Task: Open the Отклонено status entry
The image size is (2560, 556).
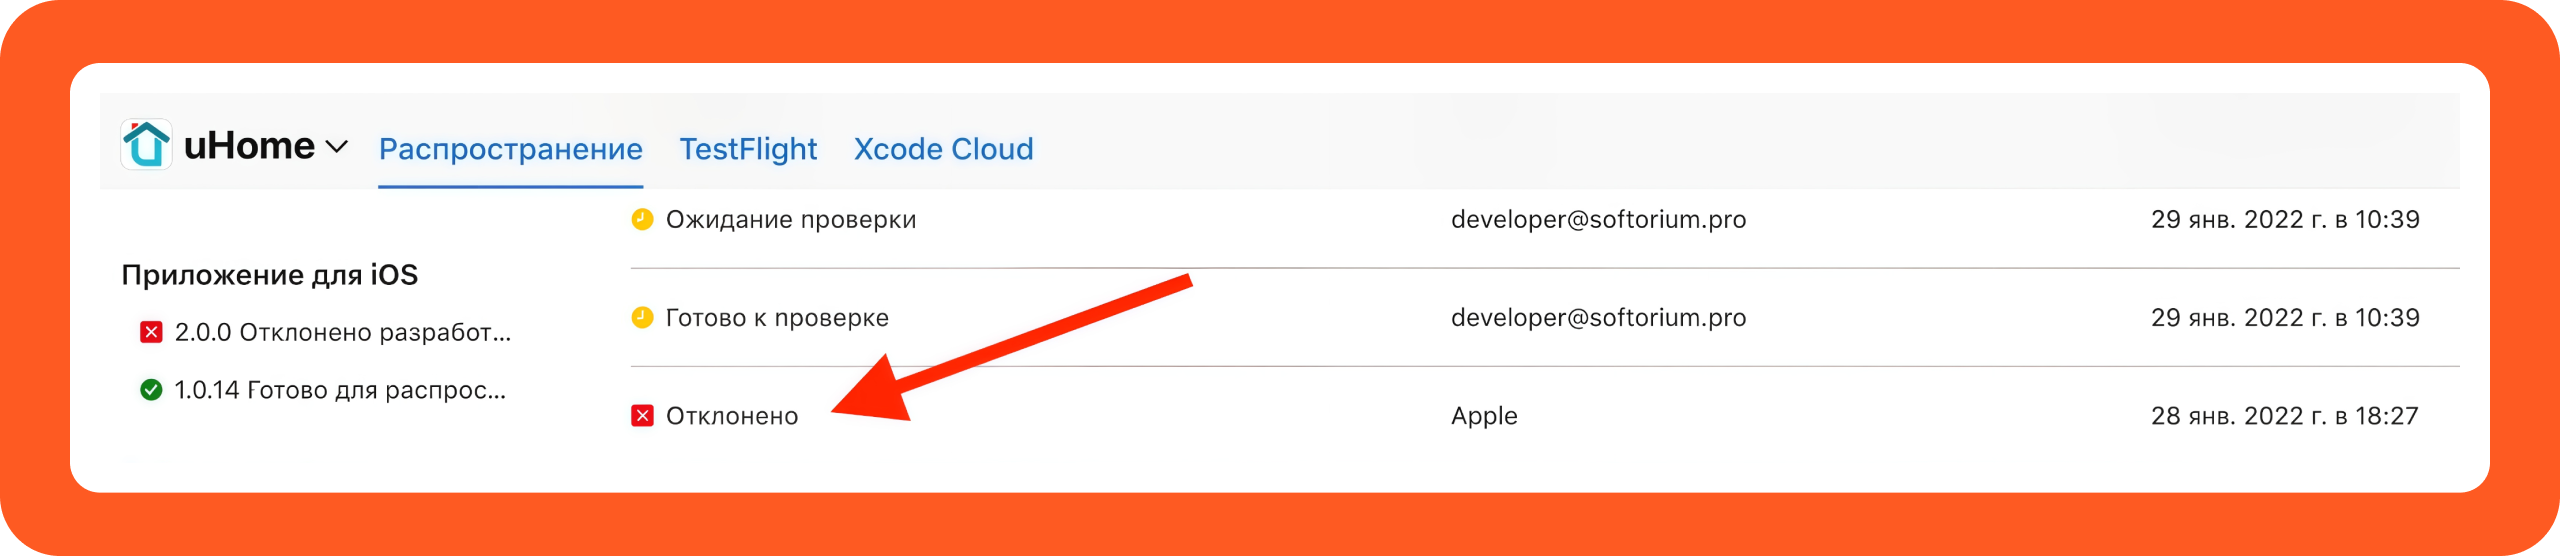Action: coord(732,416)
